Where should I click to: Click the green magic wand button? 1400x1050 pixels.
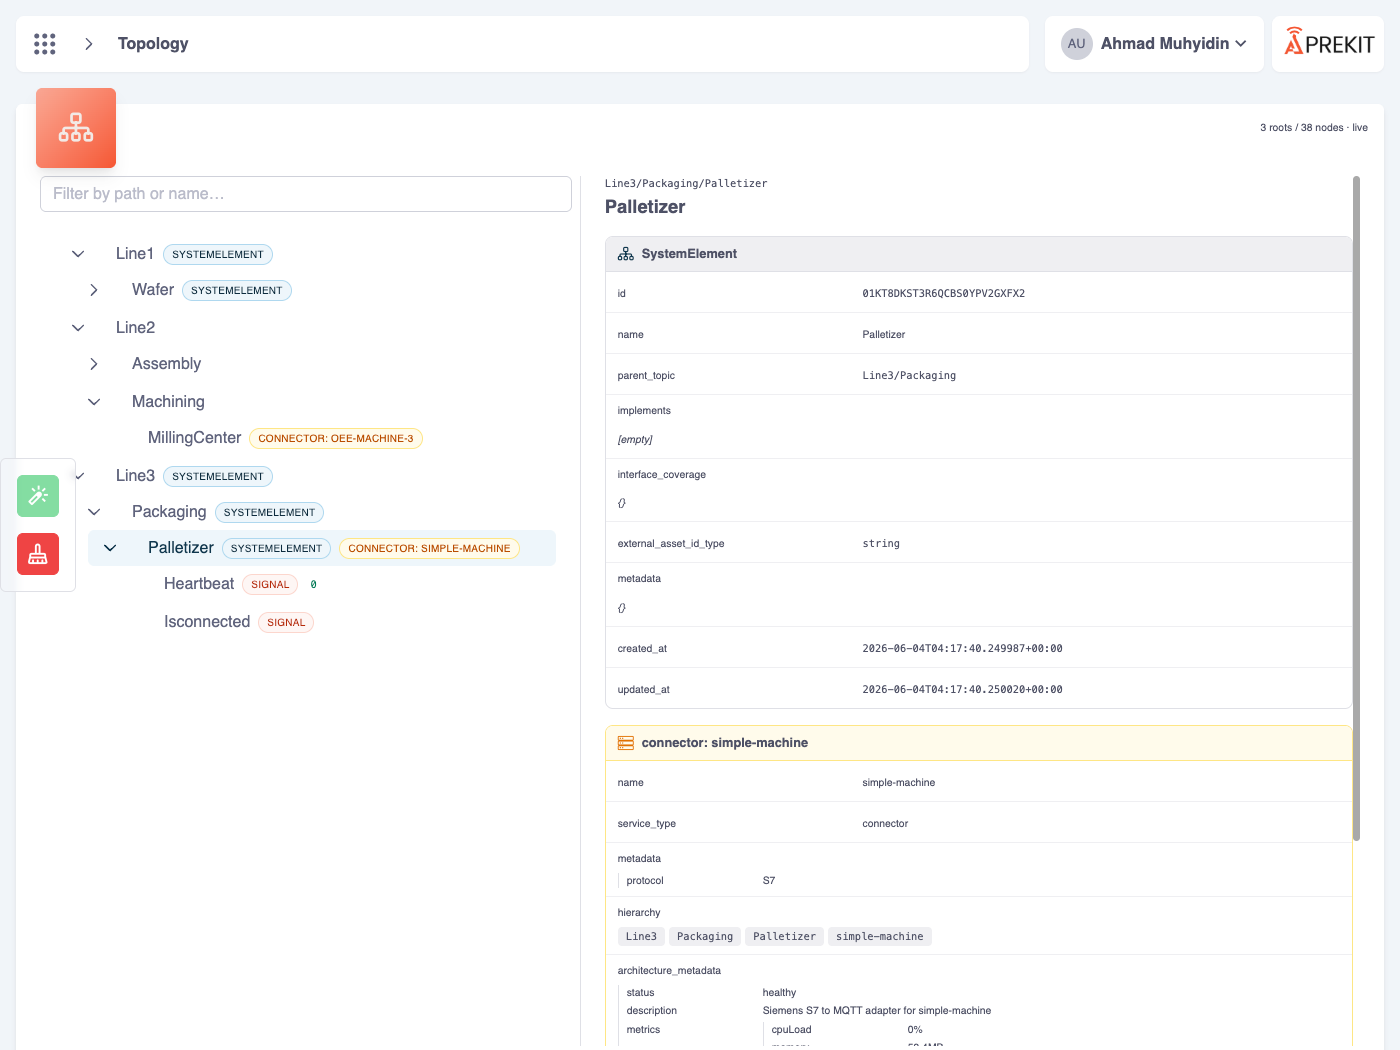click(x=38, y=496)
